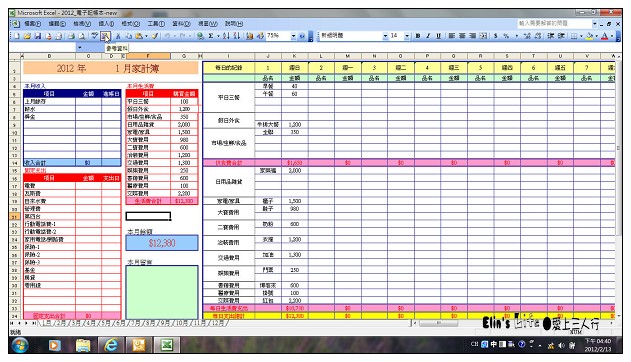Click the Windows Start button
The height and width of the screenshot is (362, 631).
coord(20,345)
